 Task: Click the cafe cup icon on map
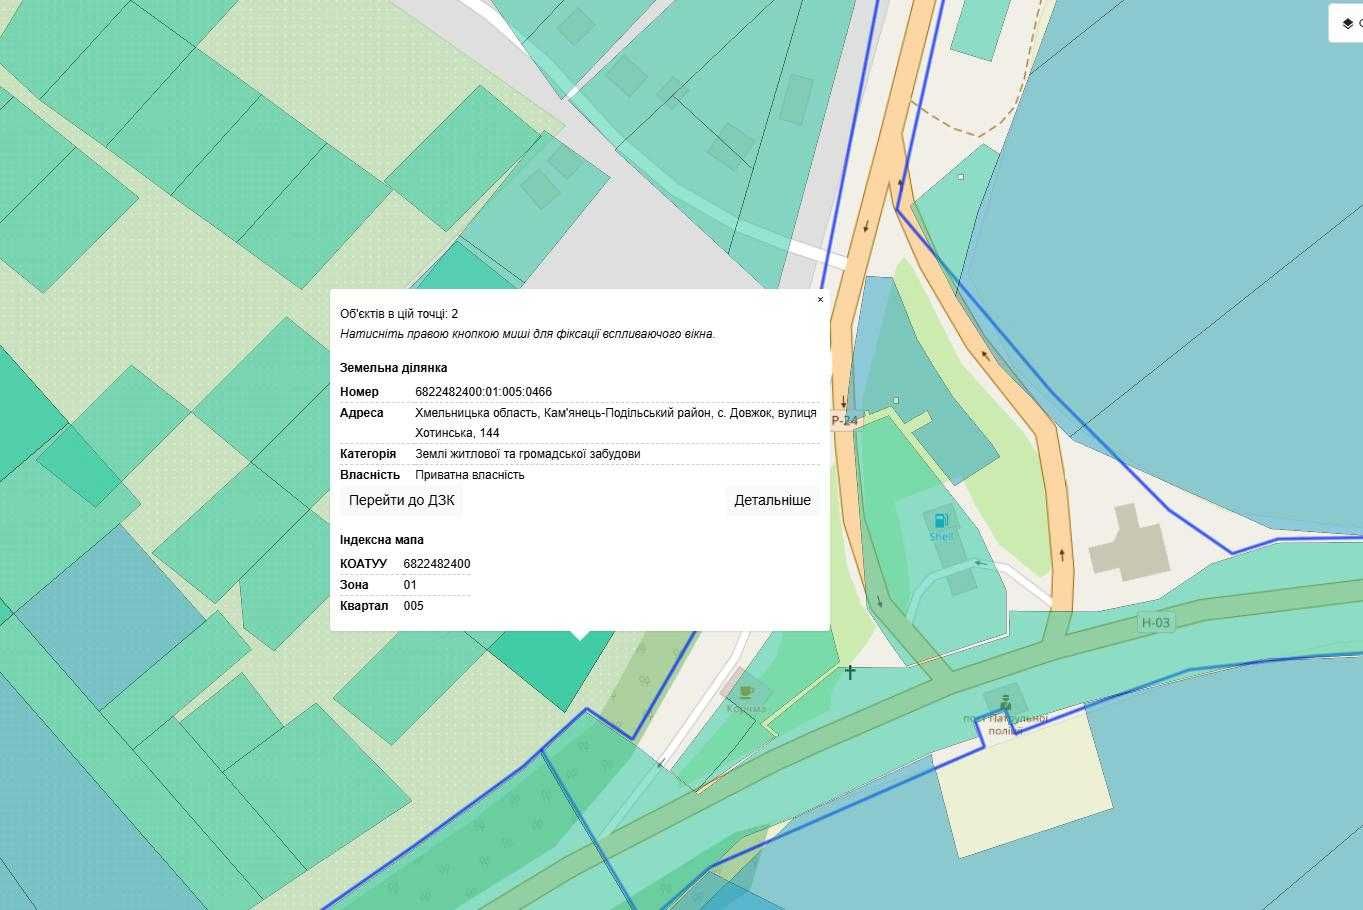745,691
